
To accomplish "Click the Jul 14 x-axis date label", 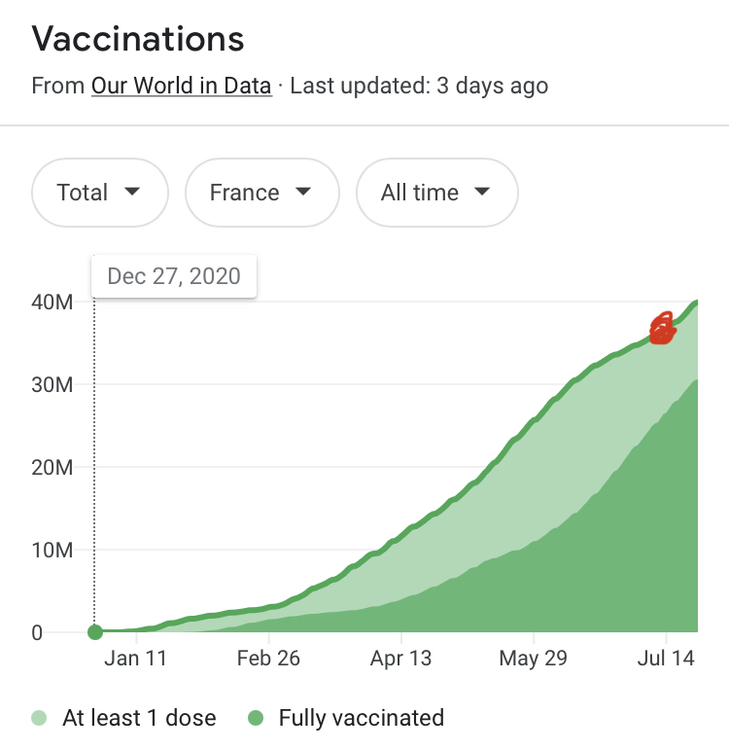I will pos(665,658).
